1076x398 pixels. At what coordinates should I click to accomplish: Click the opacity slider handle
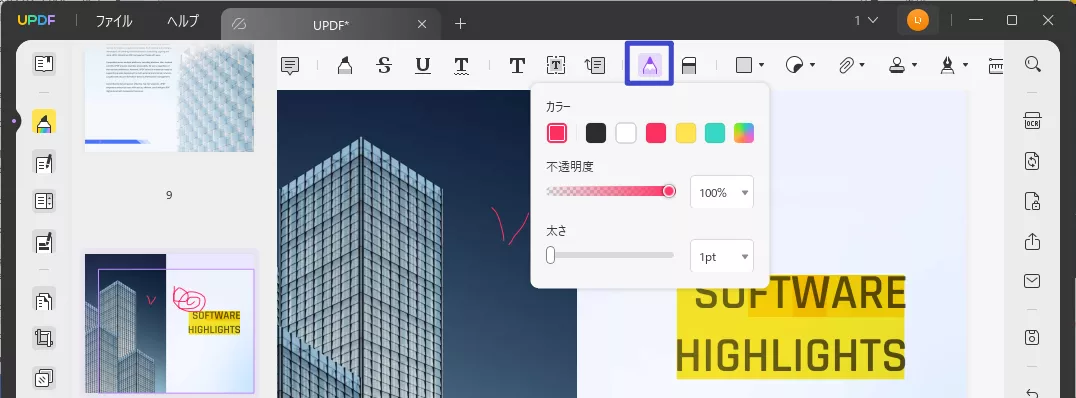click(x=669, y=191)
